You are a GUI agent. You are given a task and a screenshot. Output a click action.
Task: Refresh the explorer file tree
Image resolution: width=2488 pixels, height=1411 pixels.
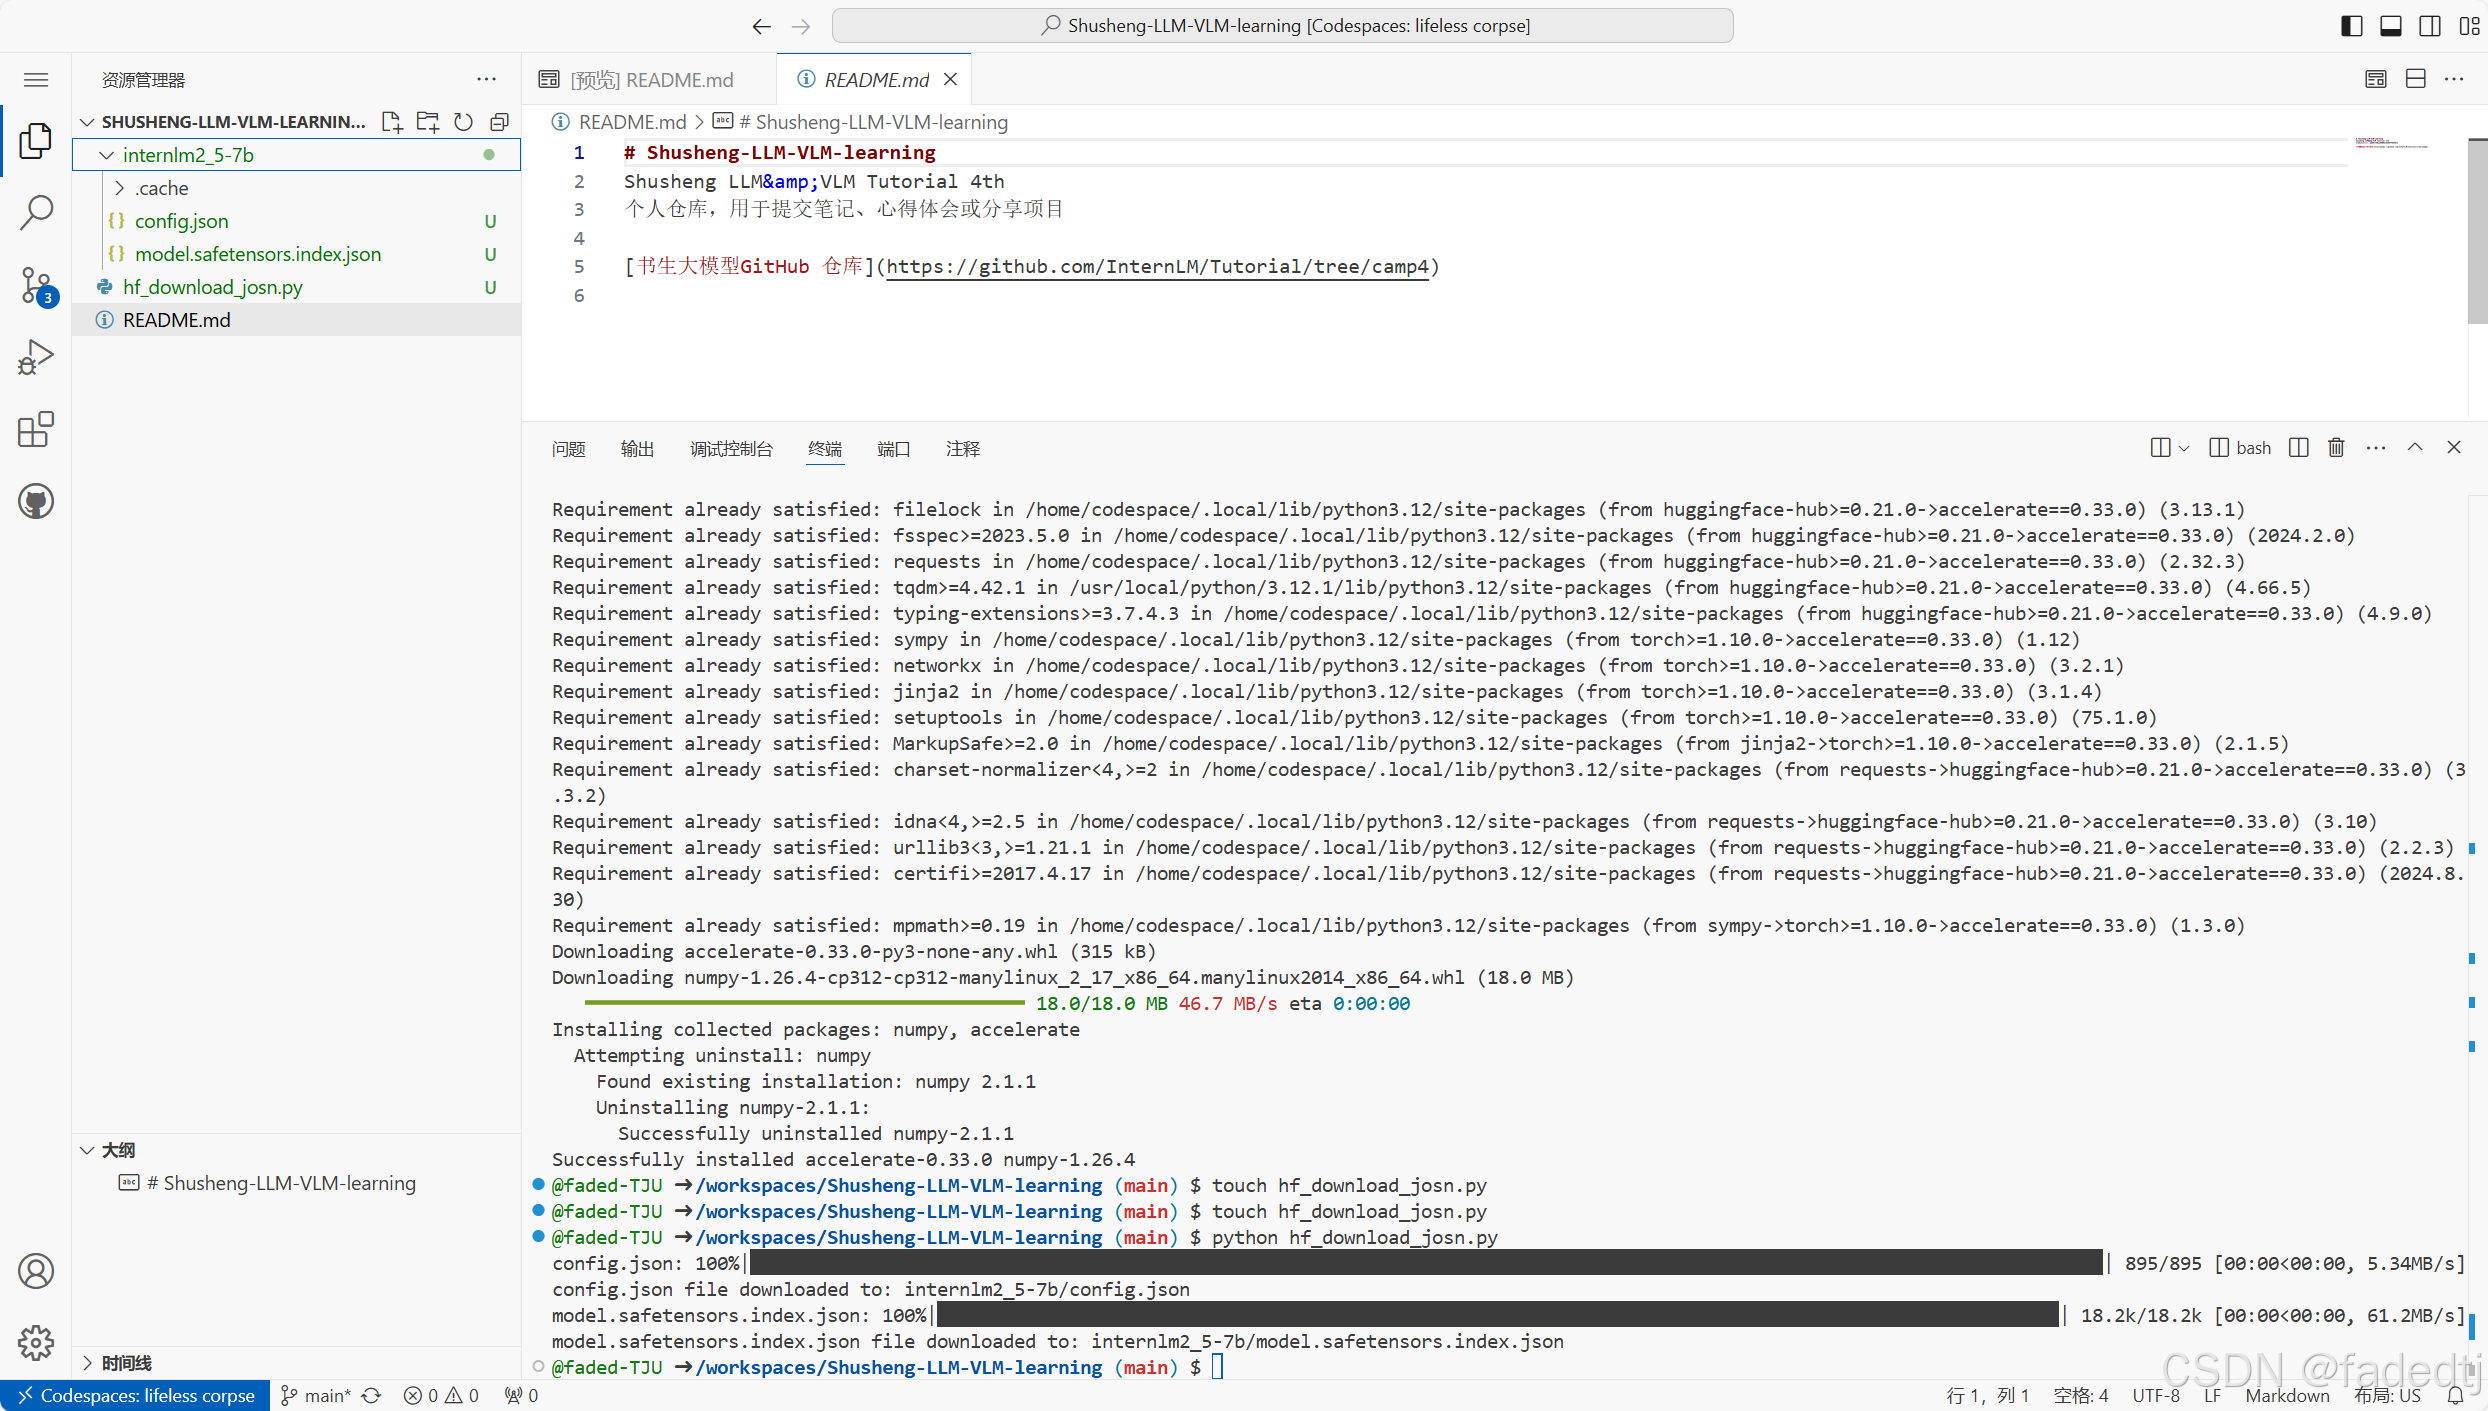point(463,122)
